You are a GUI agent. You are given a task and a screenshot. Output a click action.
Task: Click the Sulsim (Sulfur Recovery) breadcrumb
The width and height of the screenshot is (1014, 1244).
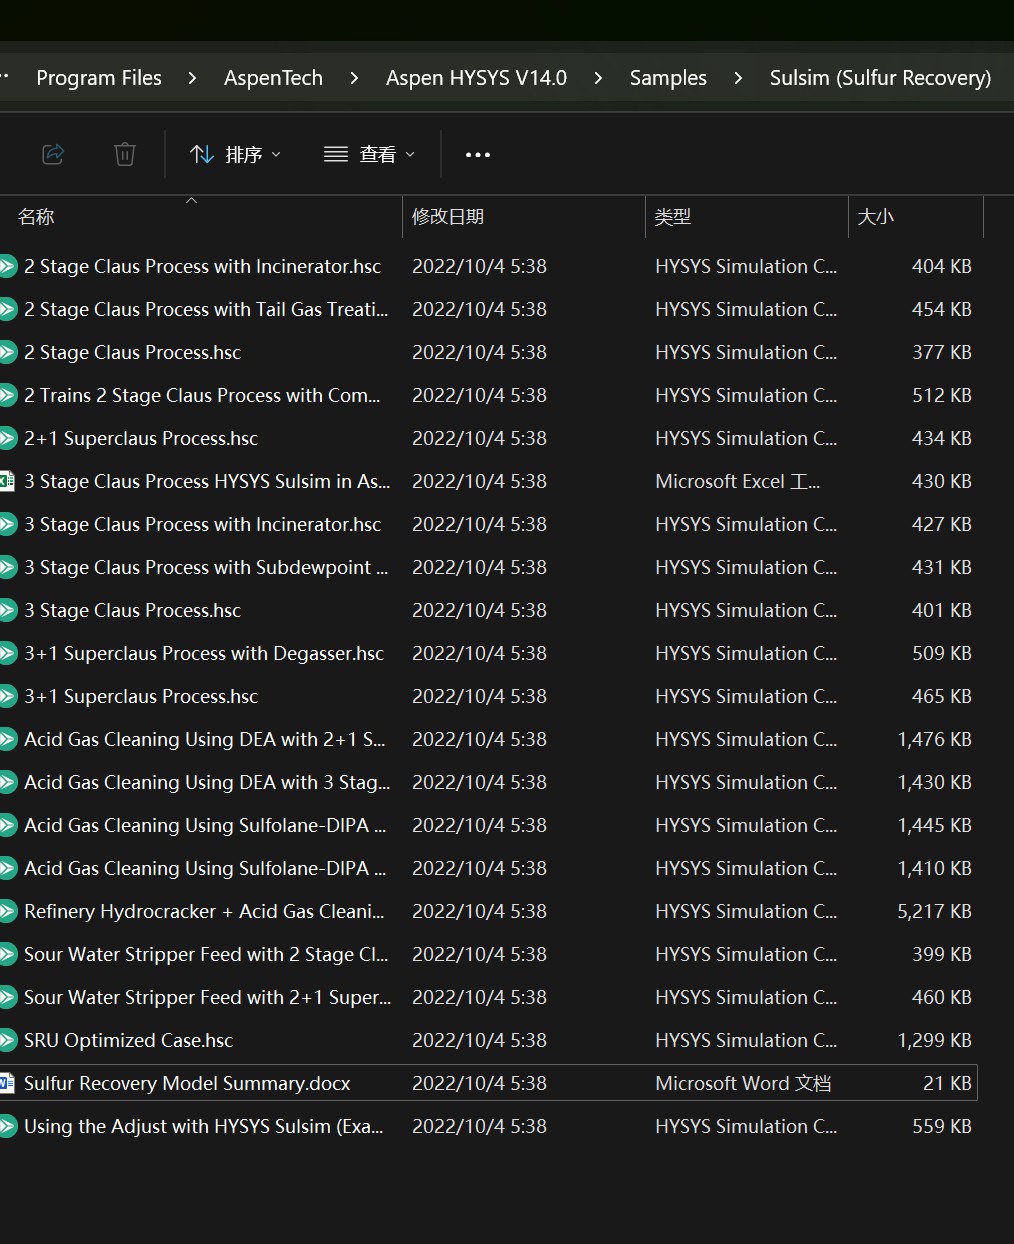pyautogui.click(x=880, y=78)
